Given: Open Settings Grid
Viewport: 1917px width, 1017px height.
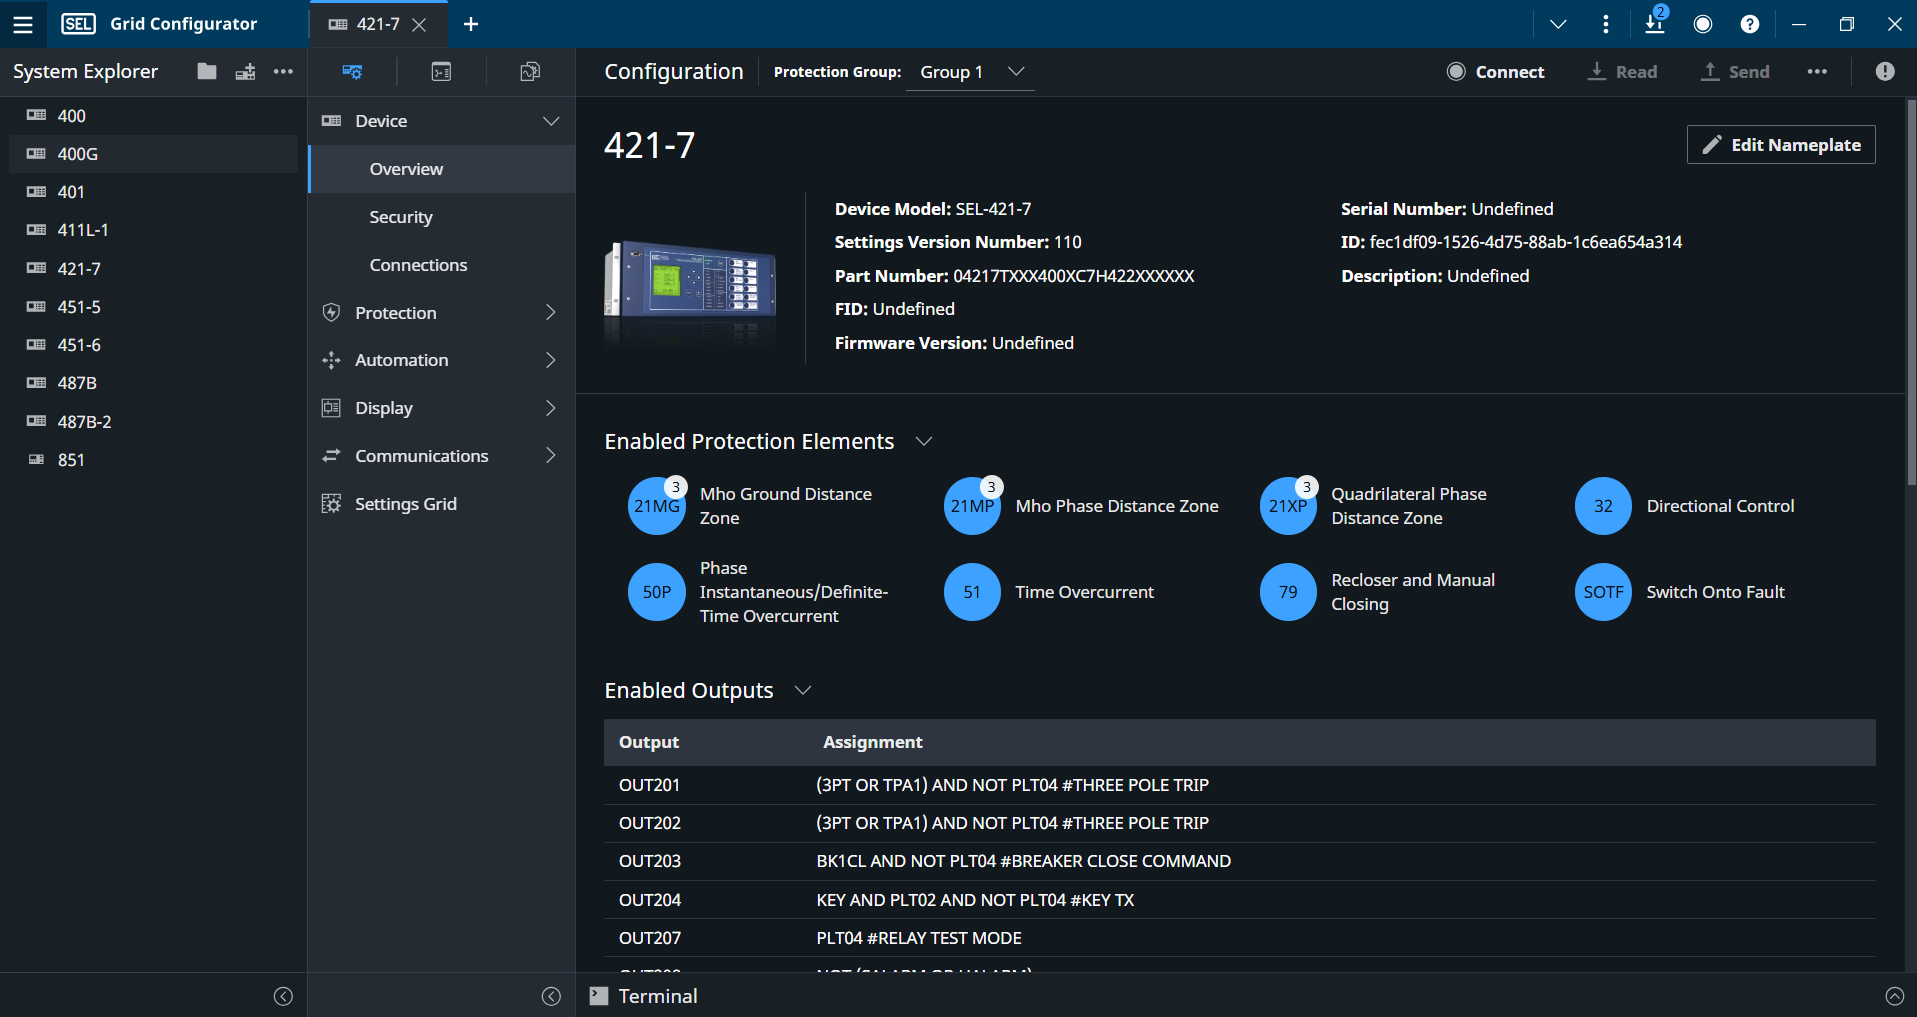Looking at the screenshot, I should (442, 503).
